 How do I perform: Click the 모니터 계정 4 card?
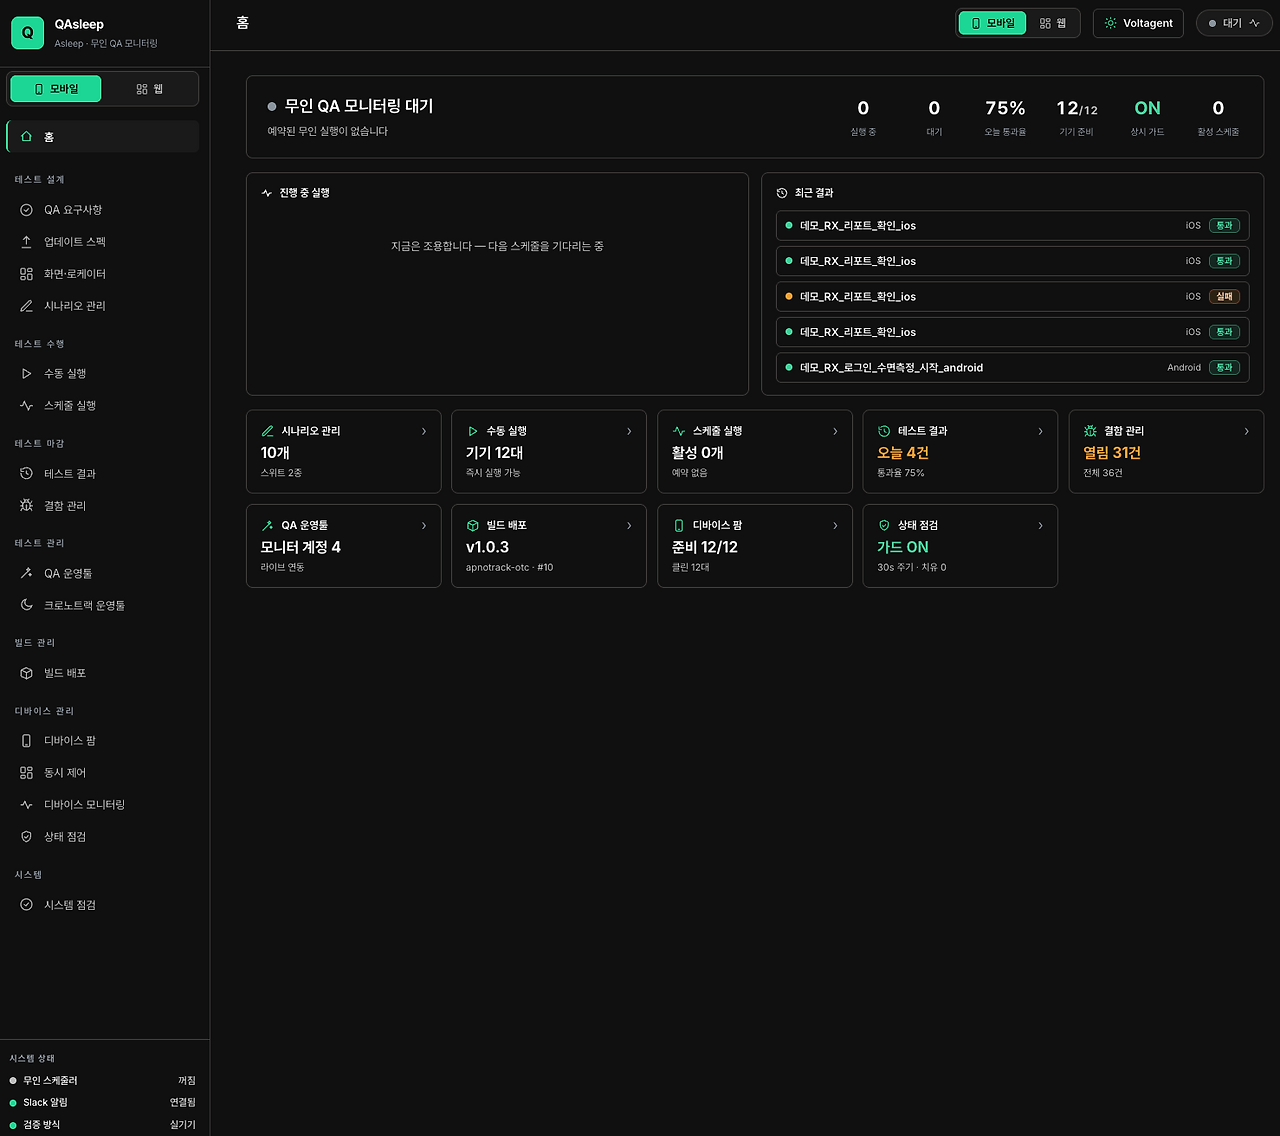point(344,546)
